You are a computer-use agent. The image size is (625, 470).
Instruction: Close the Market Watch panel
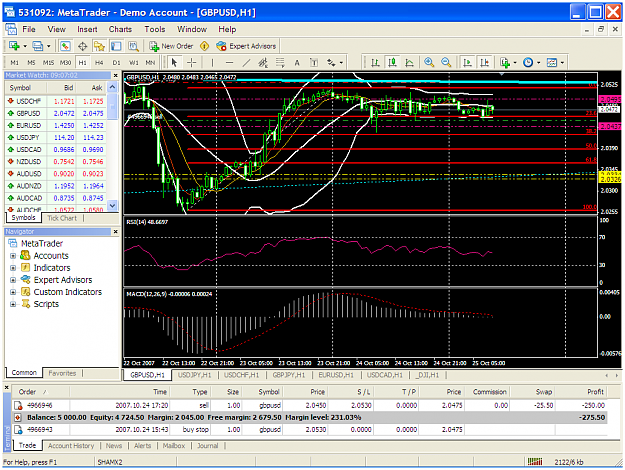(116, 75)
